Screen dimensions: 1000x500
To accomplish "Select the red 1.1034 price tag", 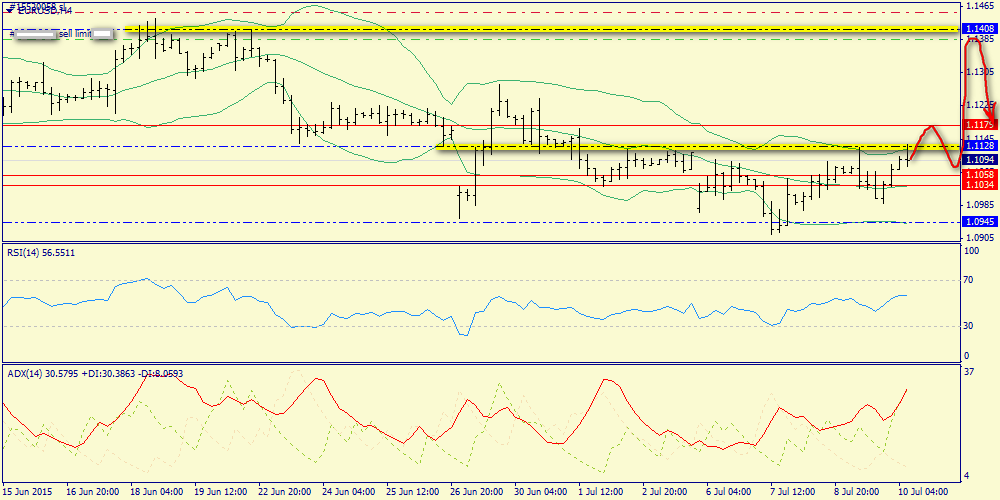I will point(977,185).
